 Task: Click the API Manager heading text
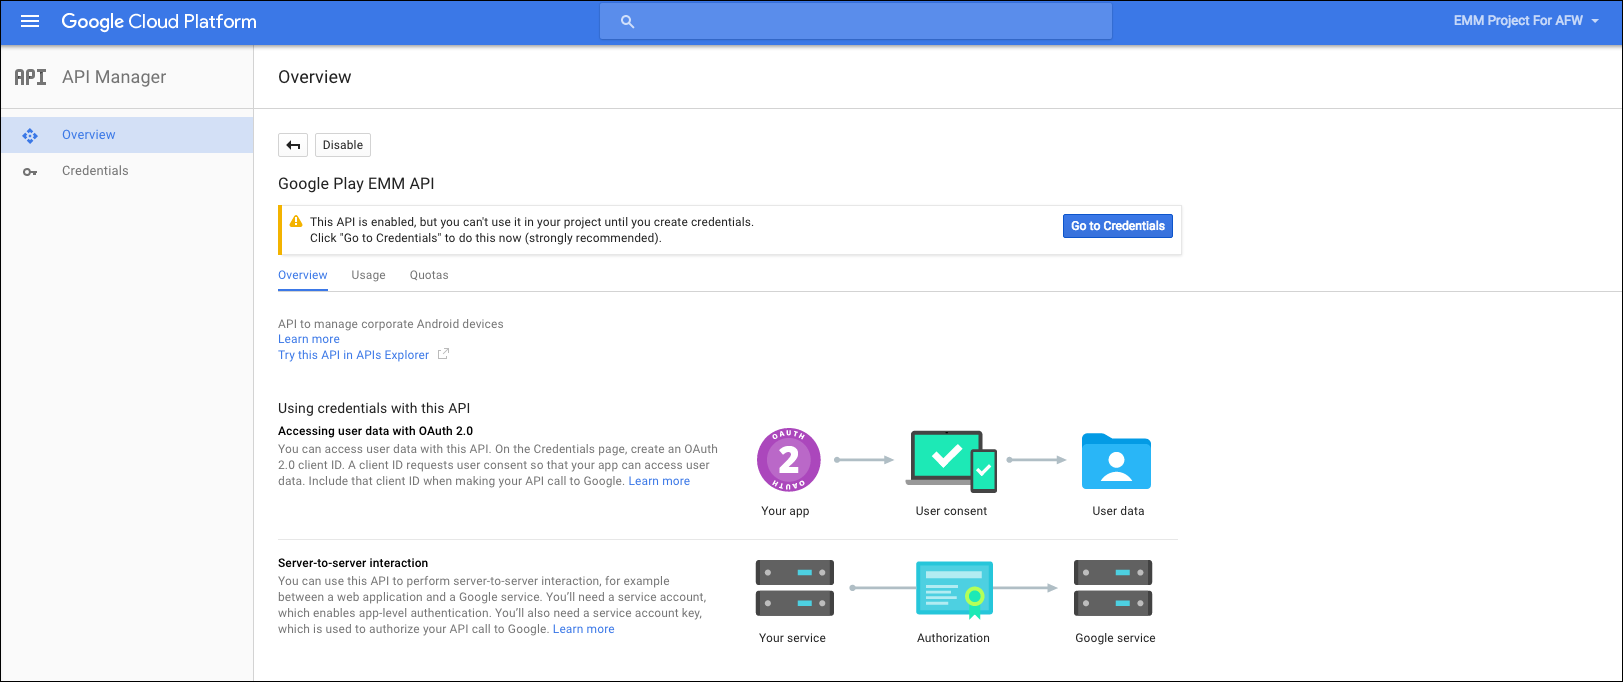click(x=114, y=77)
